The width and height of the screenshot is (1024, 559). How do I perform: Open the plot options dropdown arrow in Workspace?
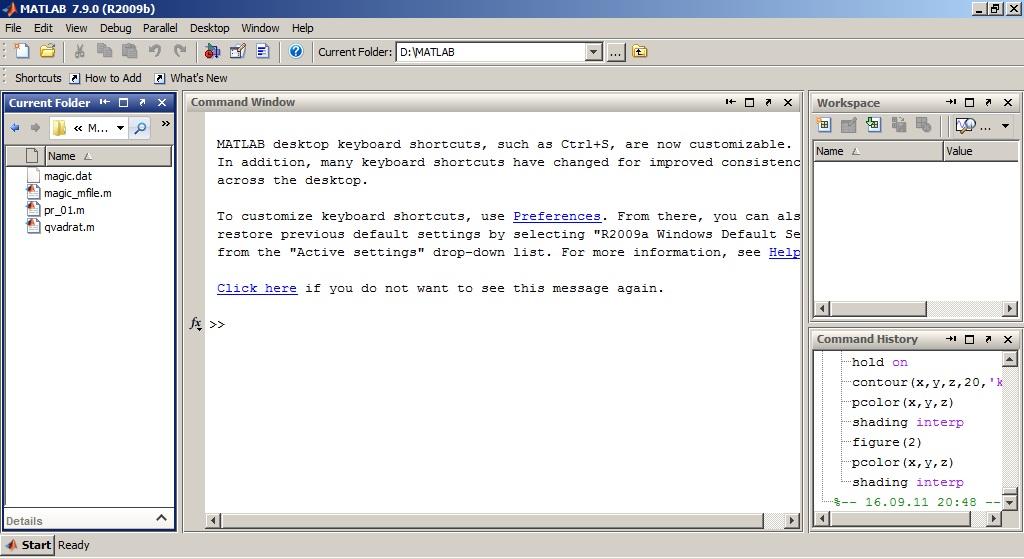(x=1006, y=125)
